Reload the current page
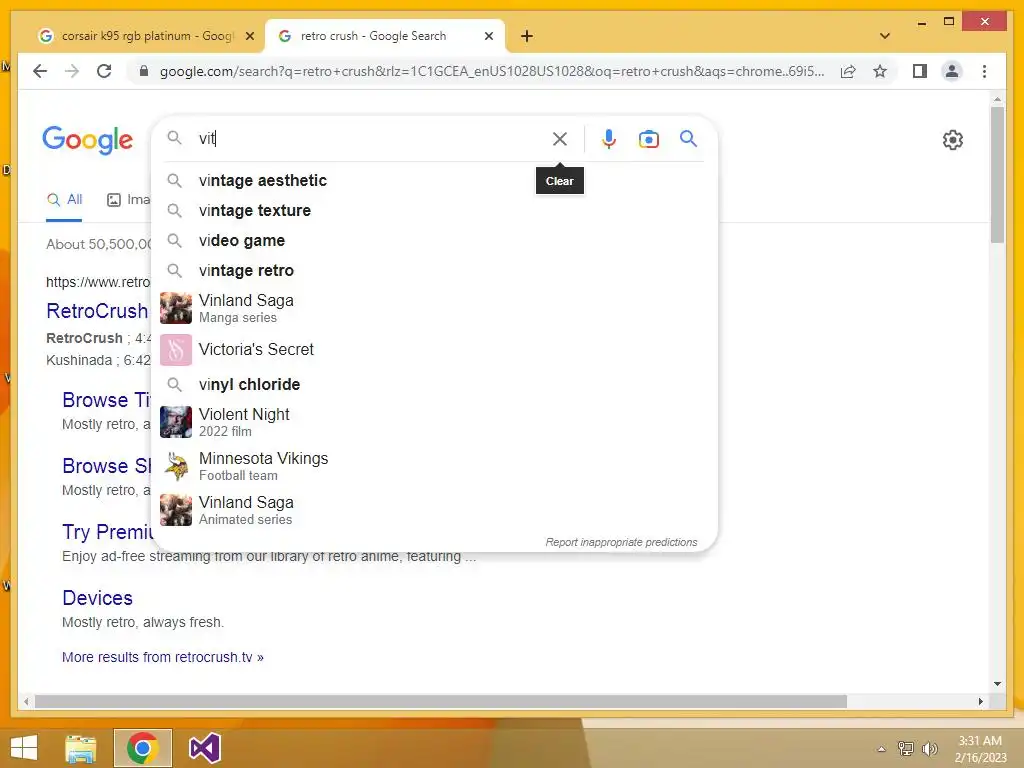Viewport: 1024px width, 768px height. (104, 71)
